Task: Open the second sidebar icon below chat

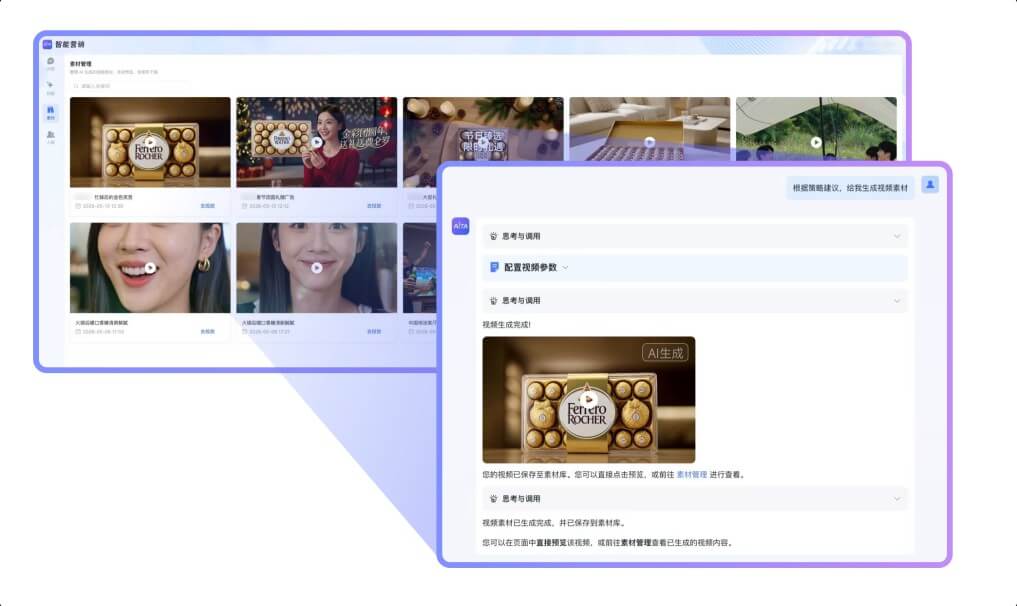Action: [x=51, y=85]
